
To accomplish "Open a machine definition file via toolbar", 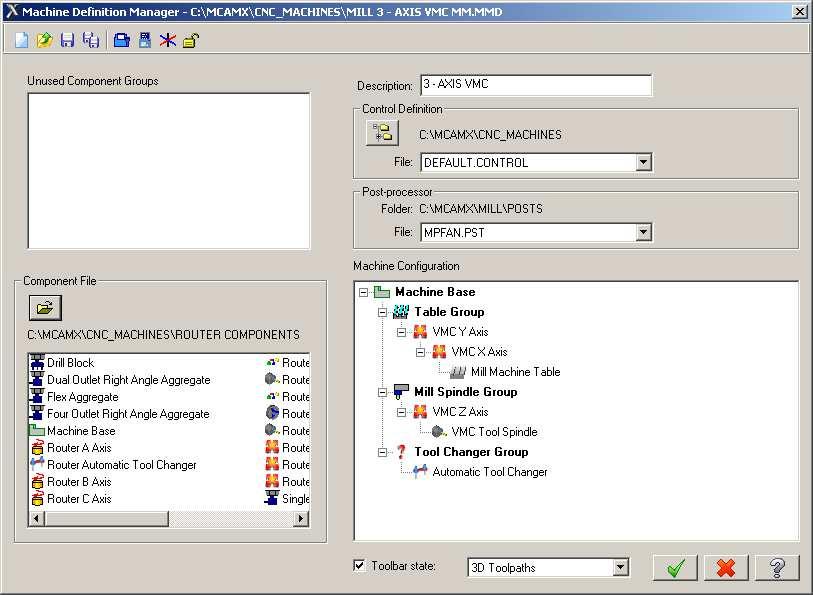I will pos(45,40).
